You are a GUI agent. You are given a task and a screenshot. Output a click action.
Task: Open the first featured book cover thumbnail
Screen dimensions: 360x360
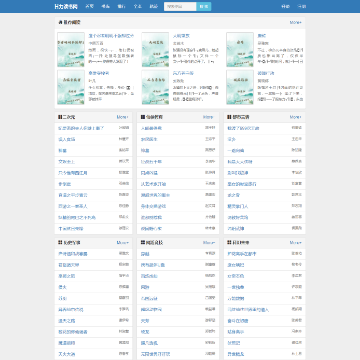coord(71,49)
